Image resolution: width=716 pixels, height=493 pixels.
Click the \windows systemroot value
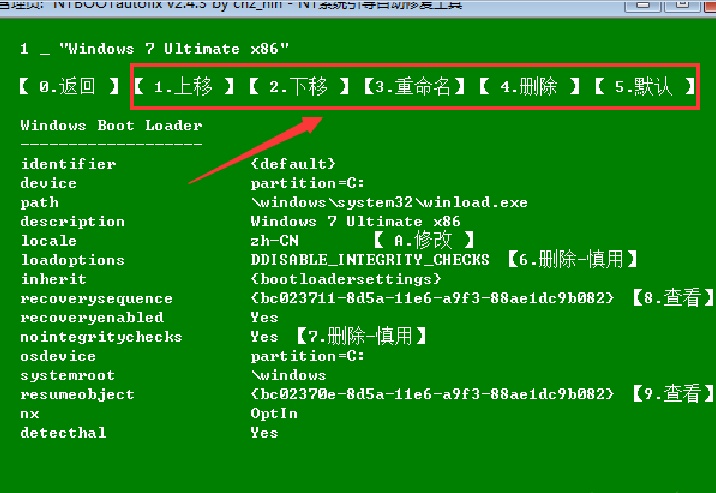pyautogui.click(x=288, y=375)
